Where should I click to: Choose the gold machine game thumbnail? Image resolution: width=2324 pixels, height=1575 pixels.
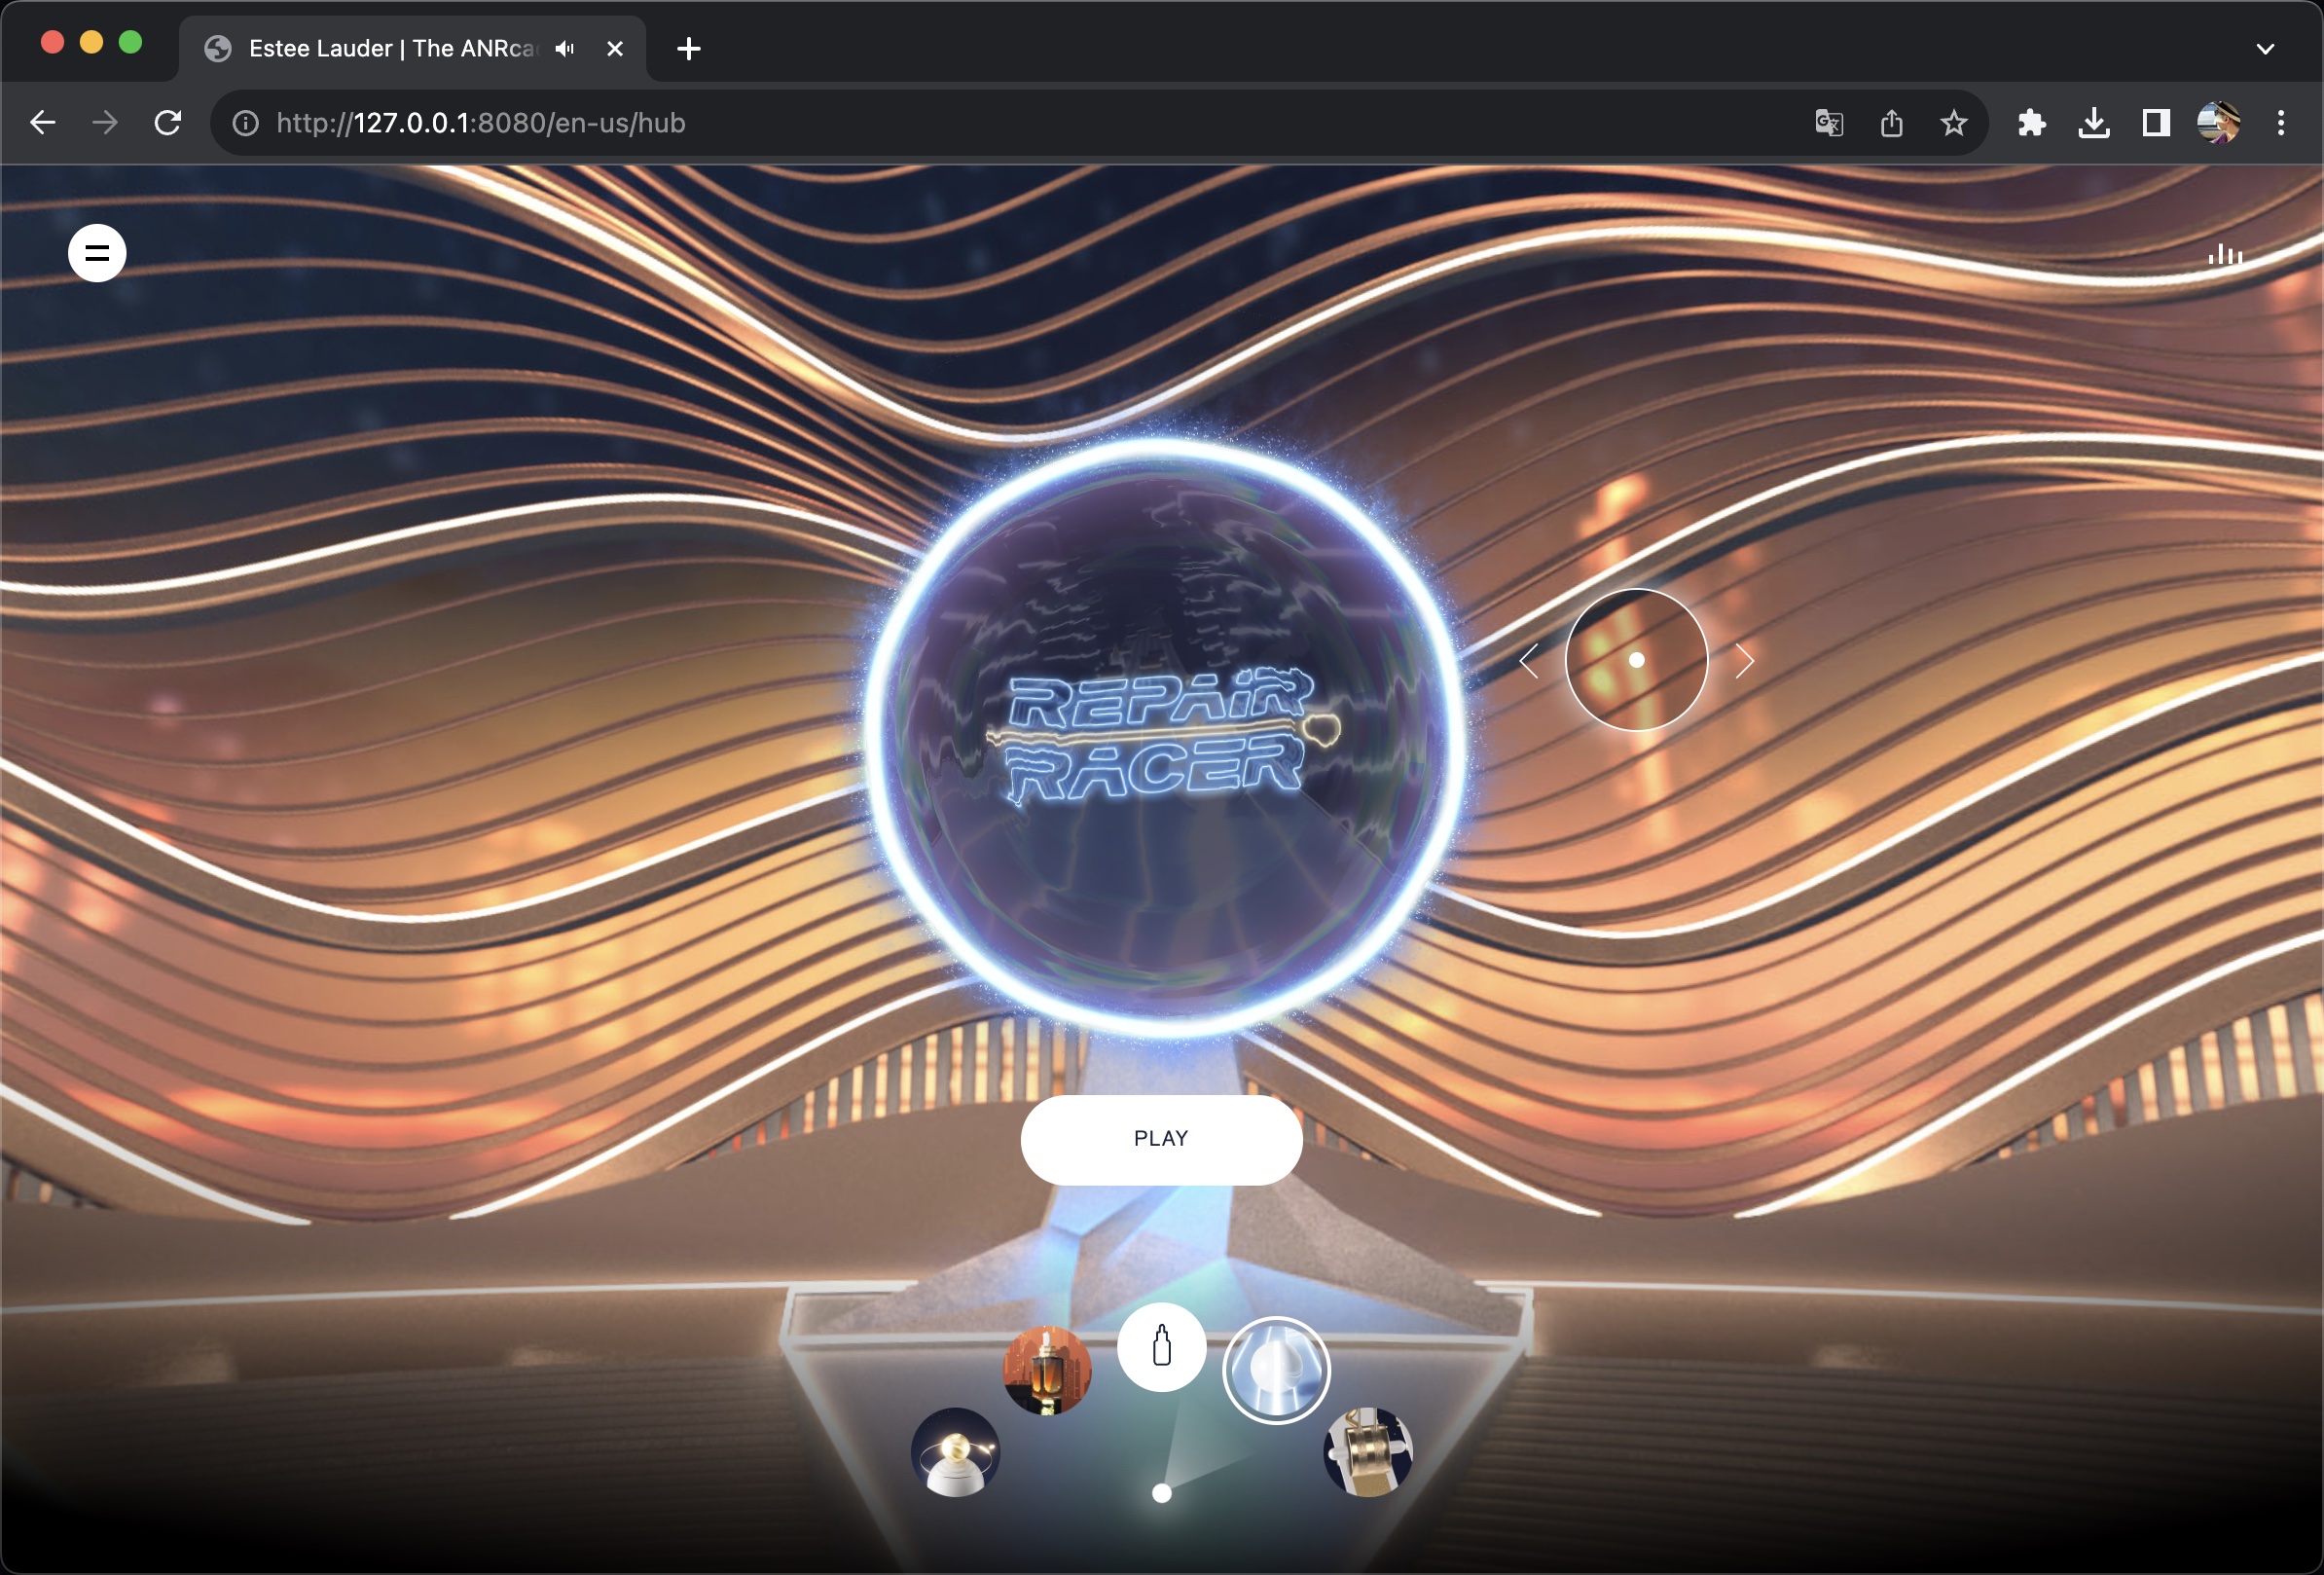[1367, 1452]
